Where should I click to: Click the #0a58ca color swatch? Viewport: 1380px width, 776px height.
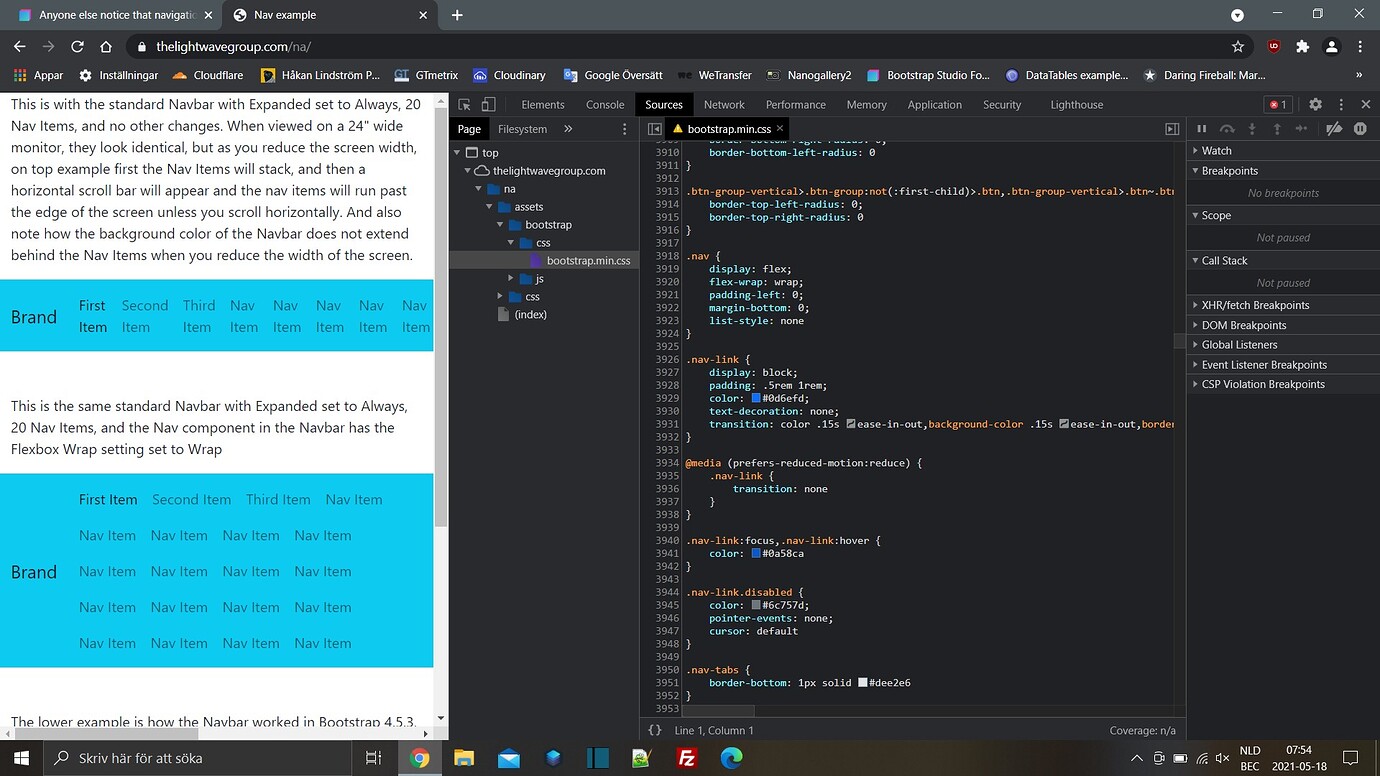click(x=756, y=553)
